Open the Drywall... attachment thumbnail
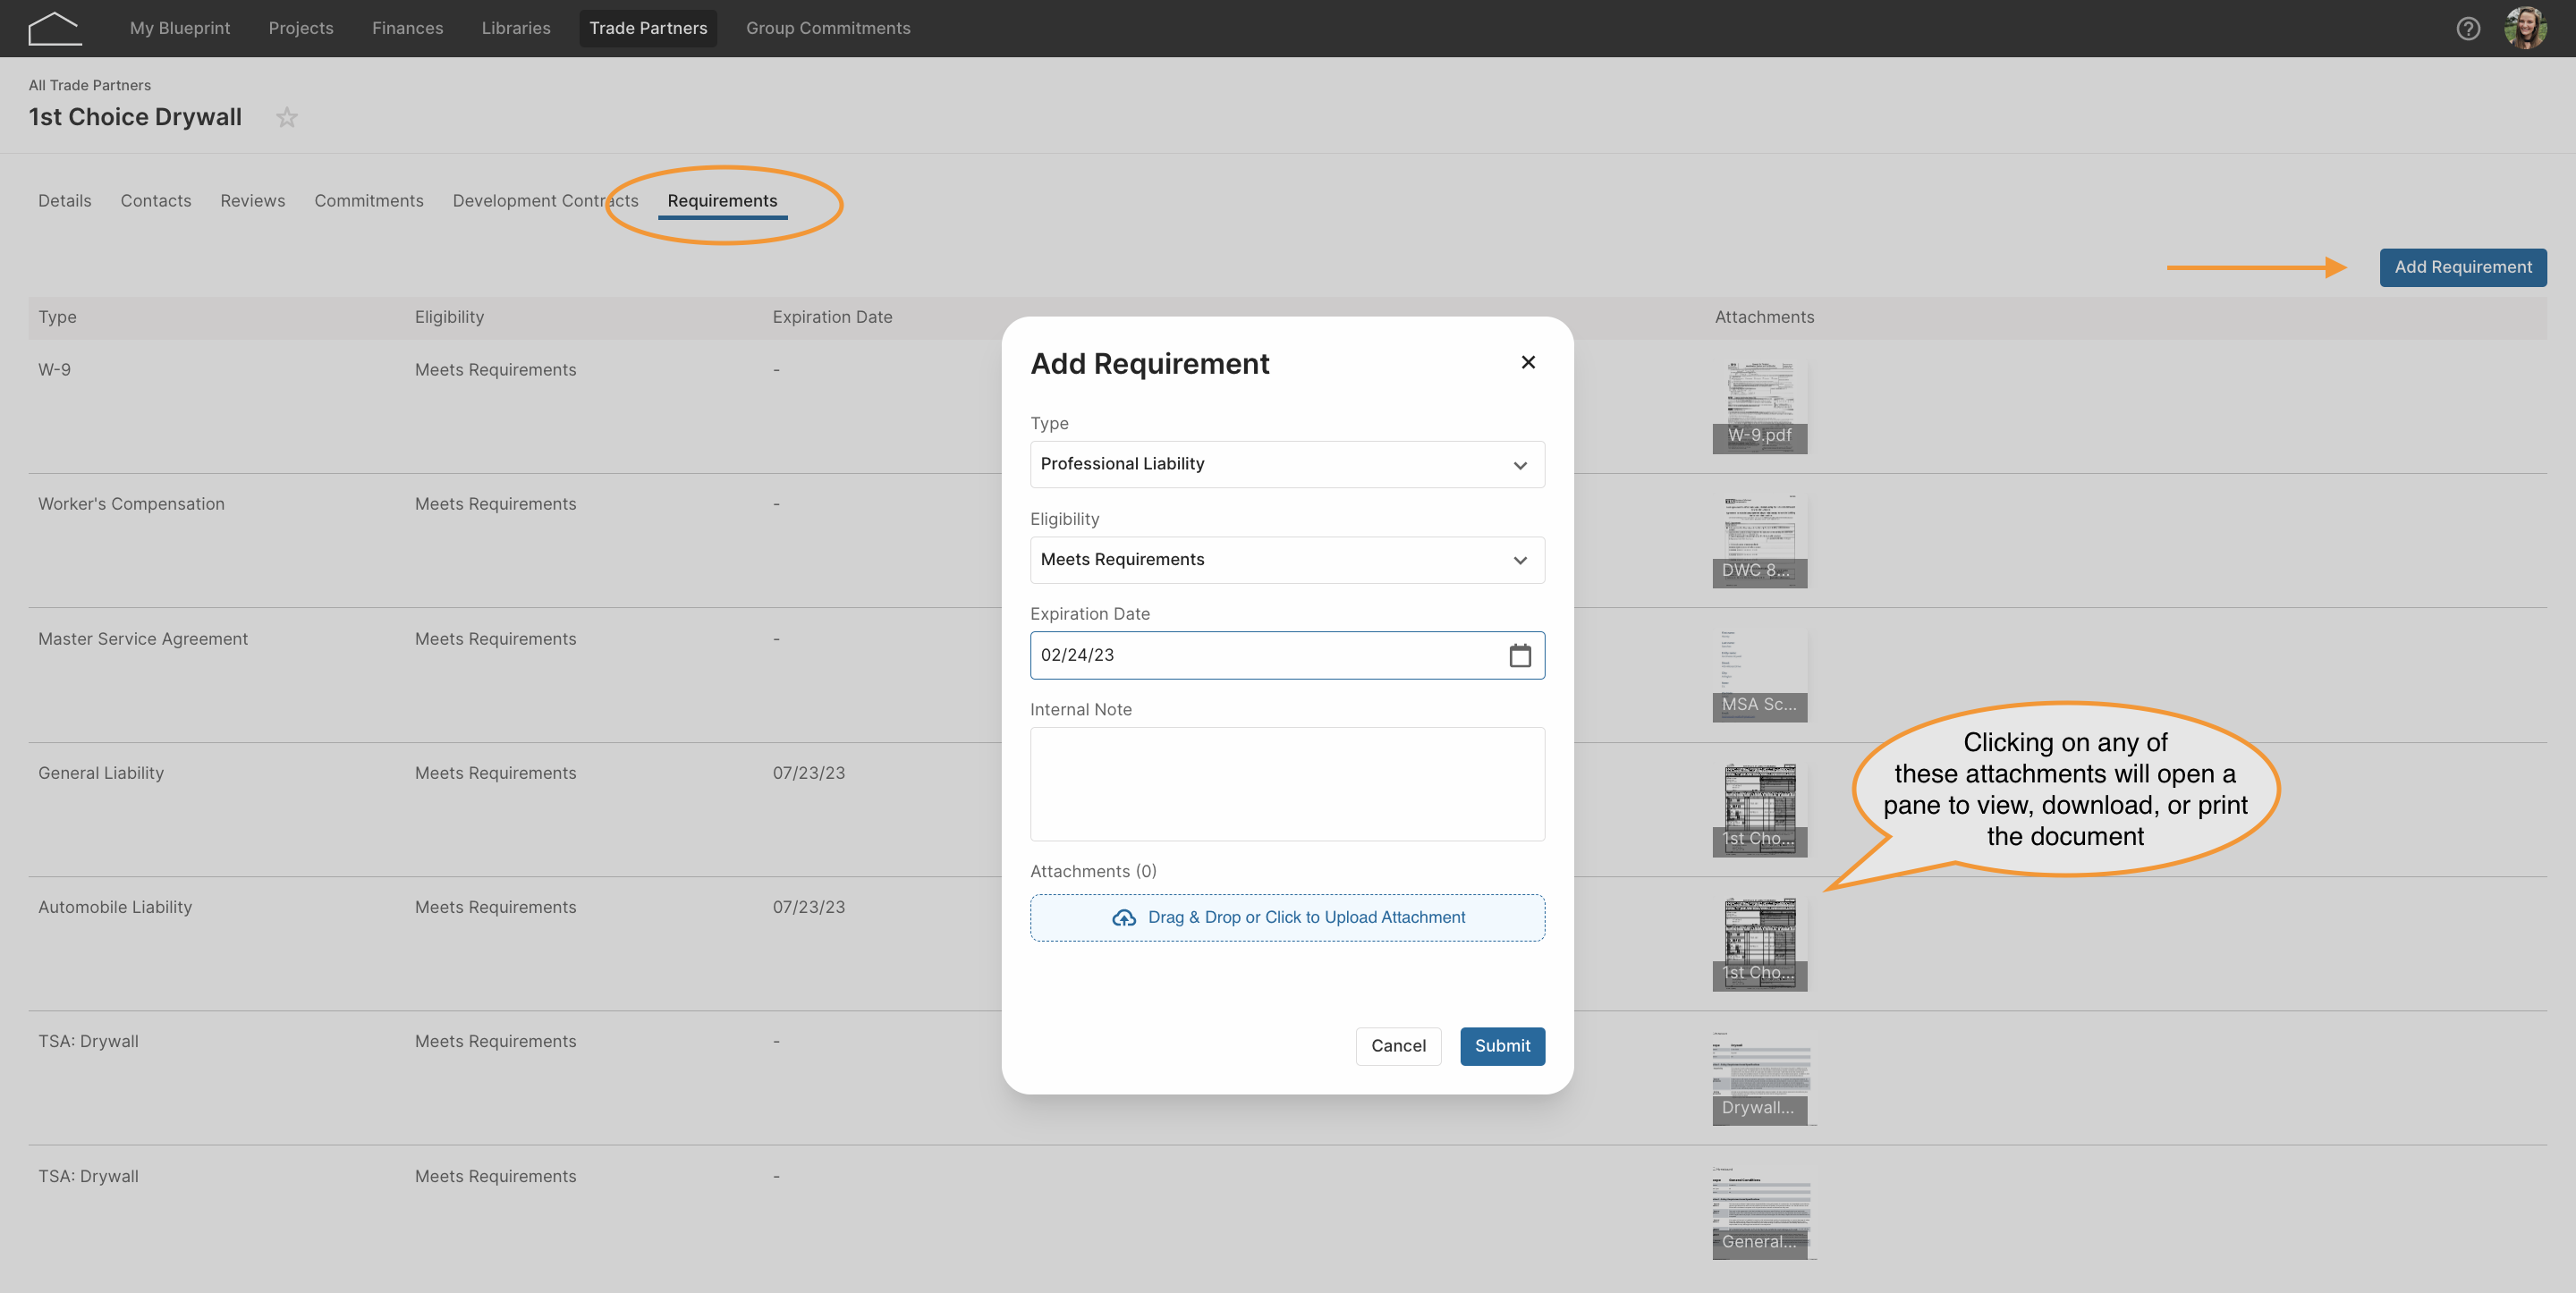 pyautogui.click(x=1762, y=1078)
